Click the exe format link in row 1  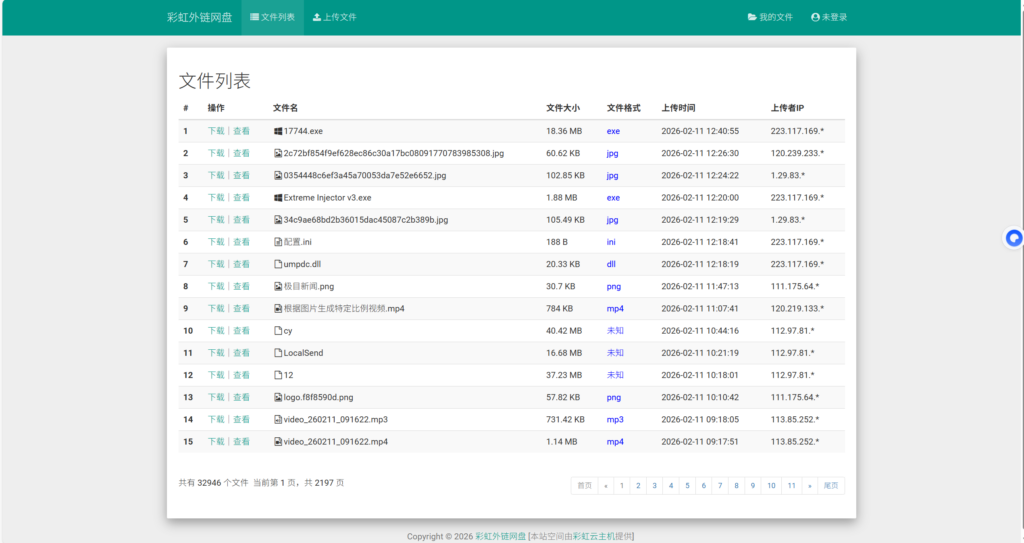pos(613,131)
